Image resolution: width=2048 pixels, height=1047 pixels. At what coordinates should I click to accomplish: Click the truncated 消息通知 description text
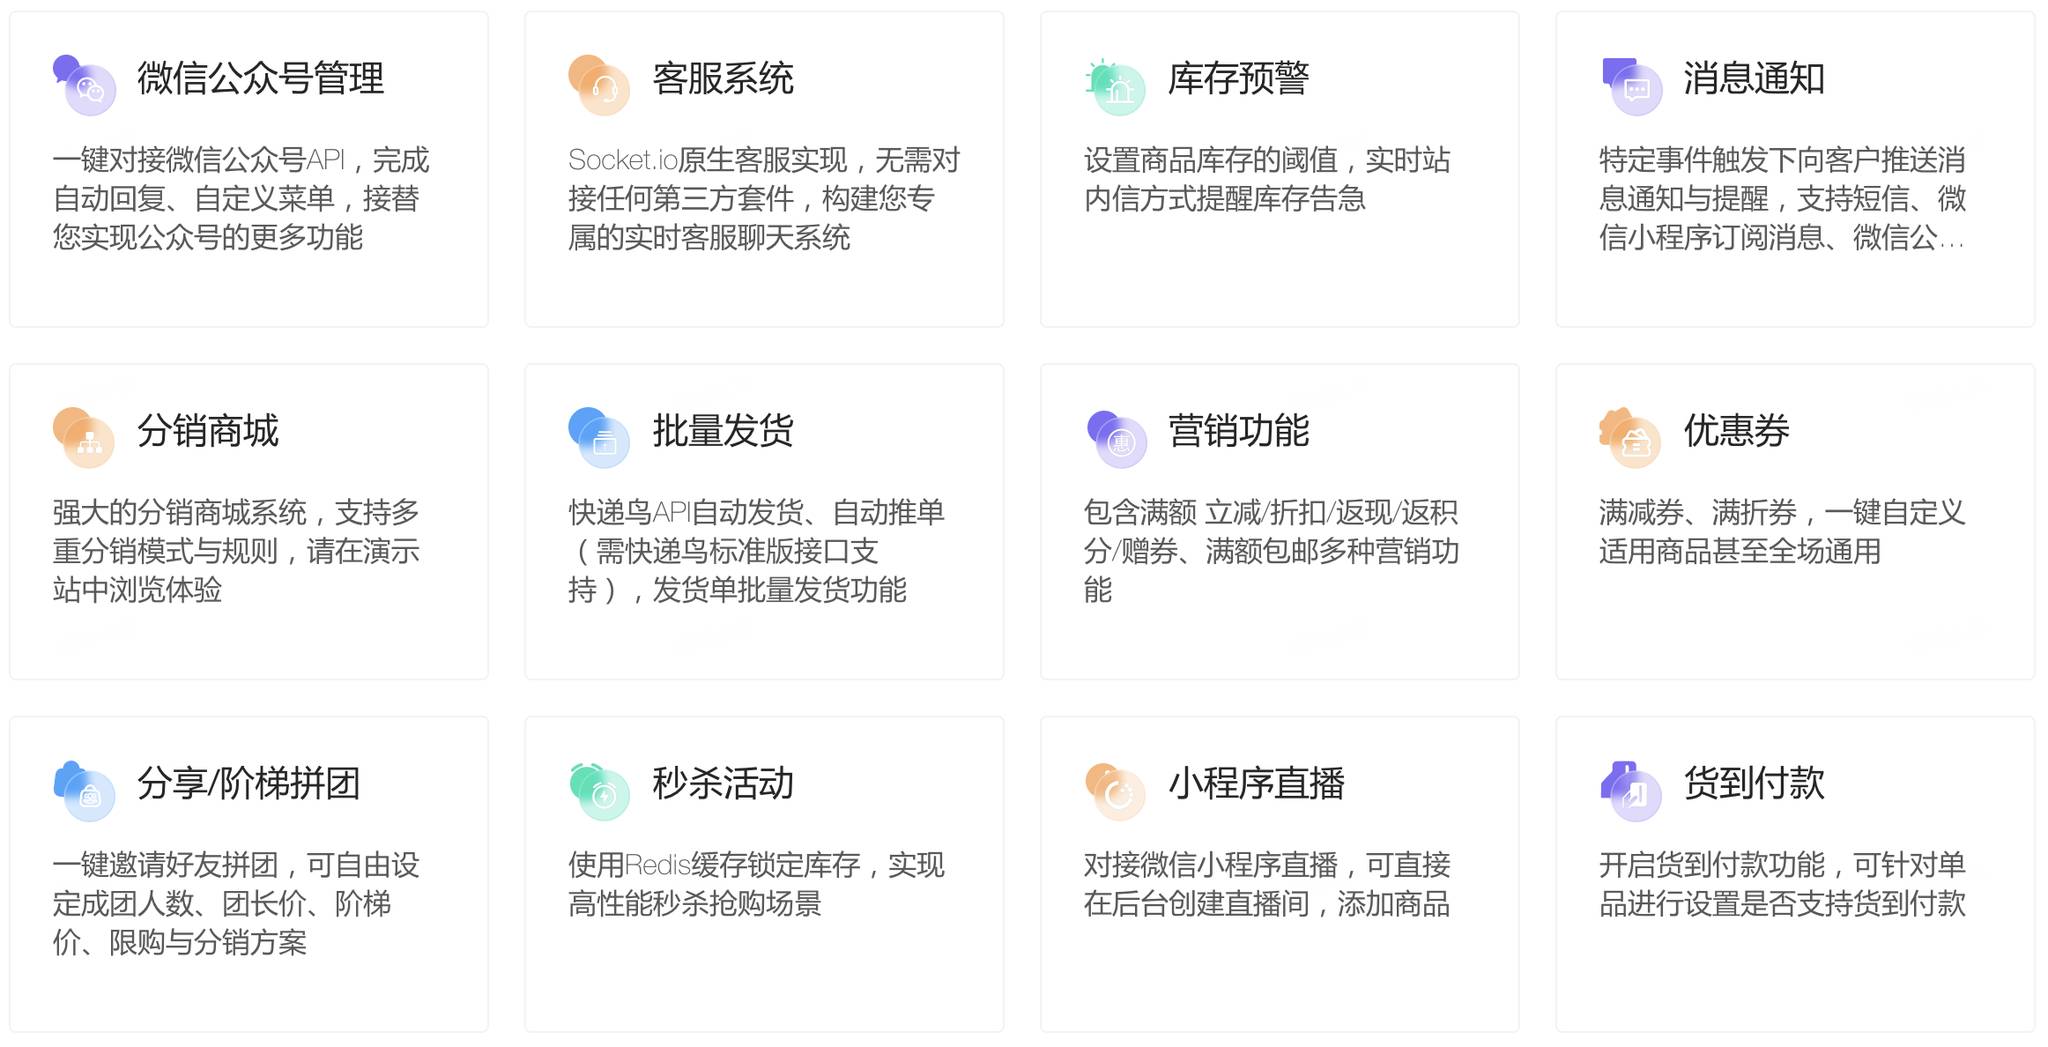click(1782, 198)
